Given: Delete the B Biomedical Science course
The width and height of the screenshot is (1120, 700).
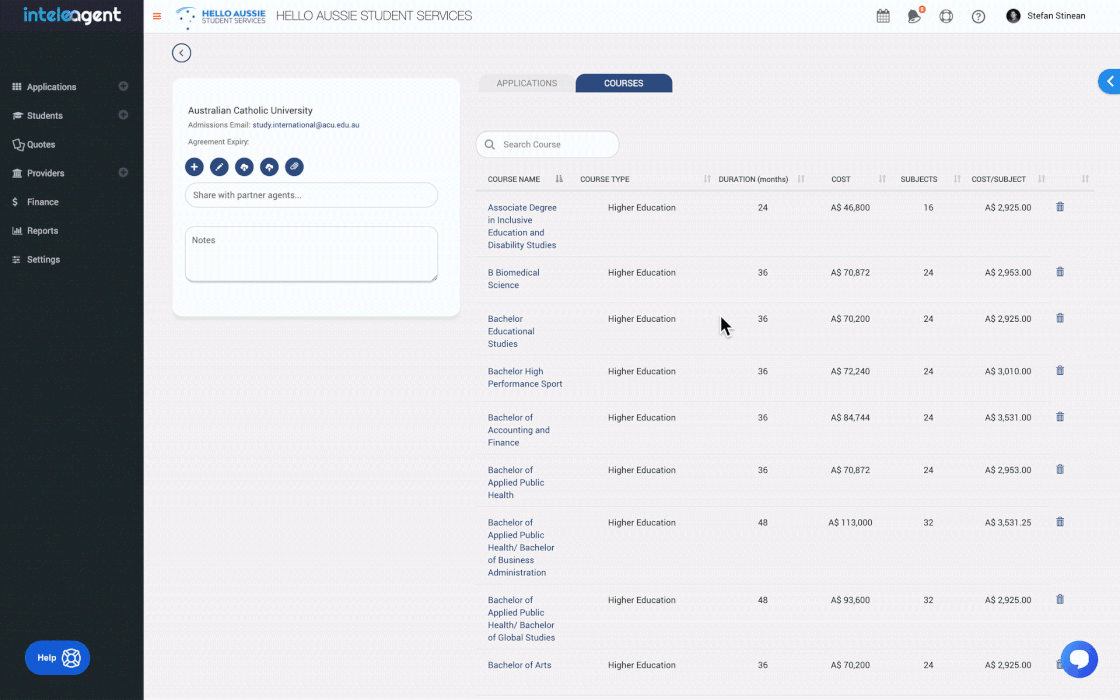Looking at the screenshot, I should (x=1060, y=272).
